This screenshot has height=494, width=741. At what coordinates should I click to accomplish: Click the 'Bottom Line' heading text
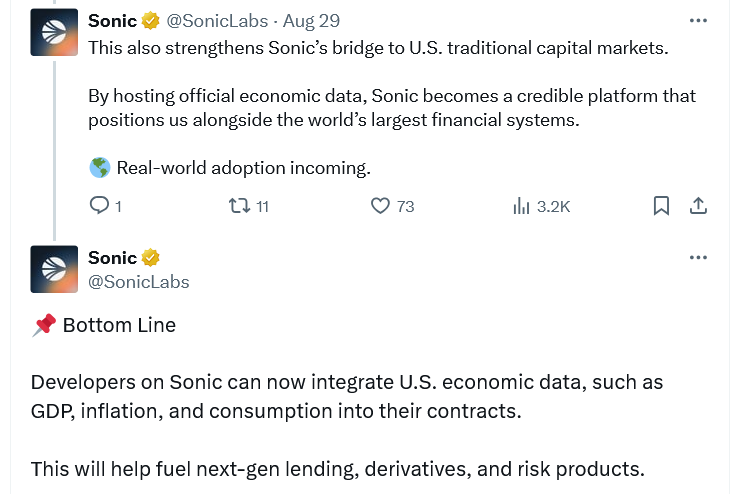118,325
